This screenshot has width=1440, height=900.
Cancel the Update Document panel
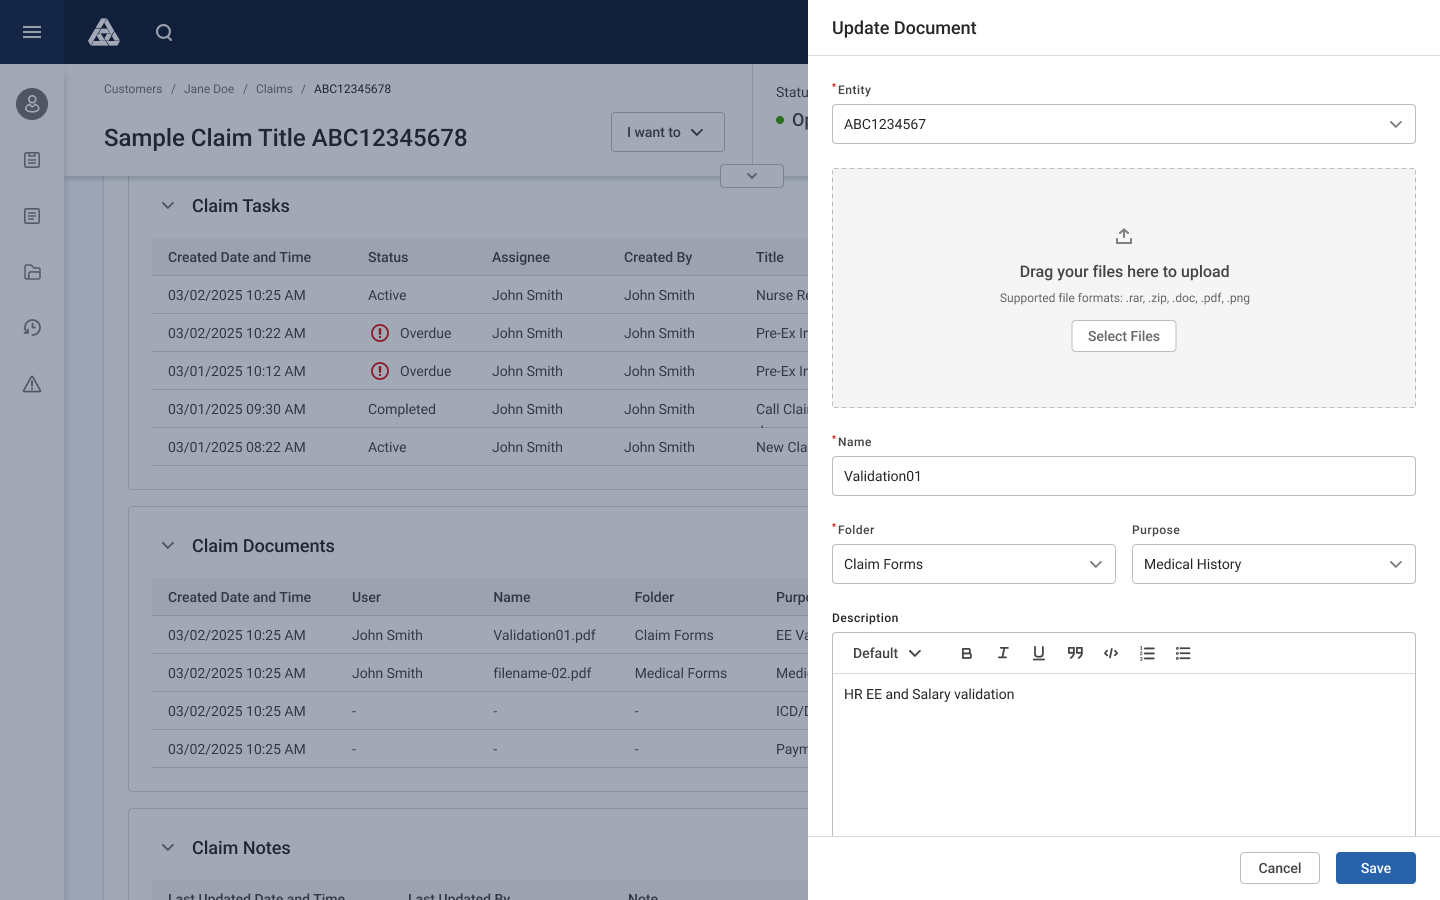coord(1280,868)
